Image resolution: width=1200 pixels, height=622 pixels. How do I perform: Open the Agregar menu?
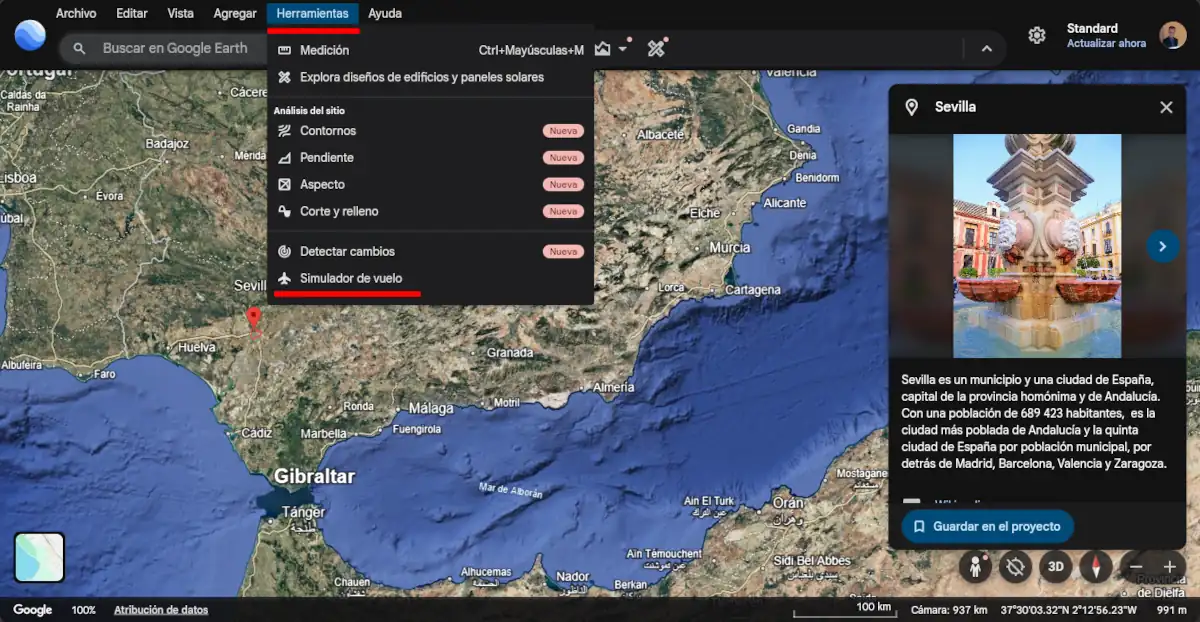235,13
